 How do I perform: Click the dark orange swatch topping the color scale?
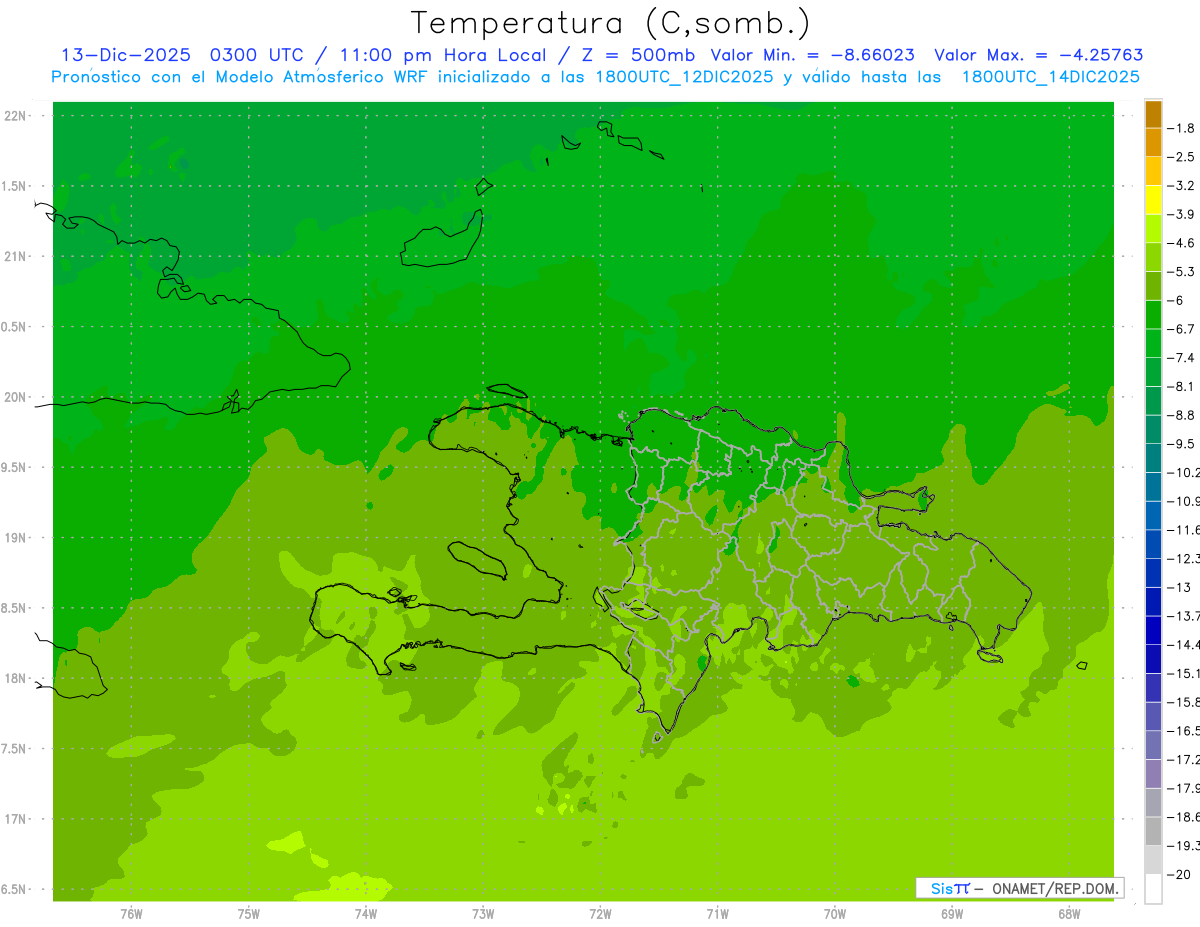1153,114
